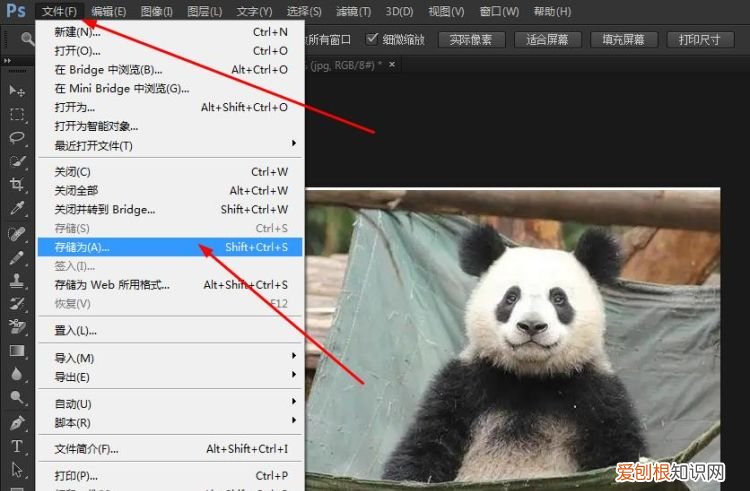Open the 视图(V) menu
750x491 pixels.
pyautogui.click(x=446, y=11)
